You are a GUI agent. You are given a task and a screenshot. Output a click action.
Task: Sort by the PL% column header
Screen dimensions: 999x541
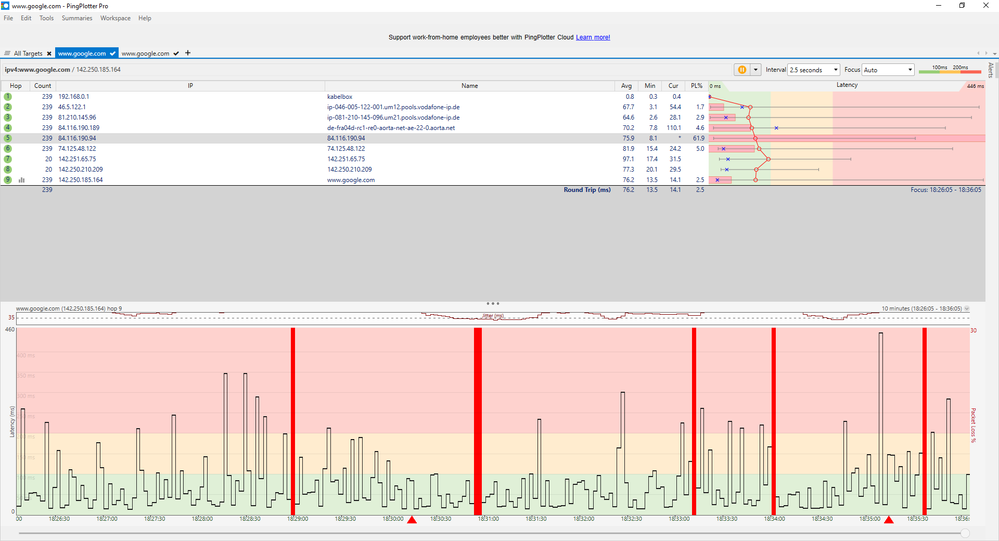click(699, 86)
